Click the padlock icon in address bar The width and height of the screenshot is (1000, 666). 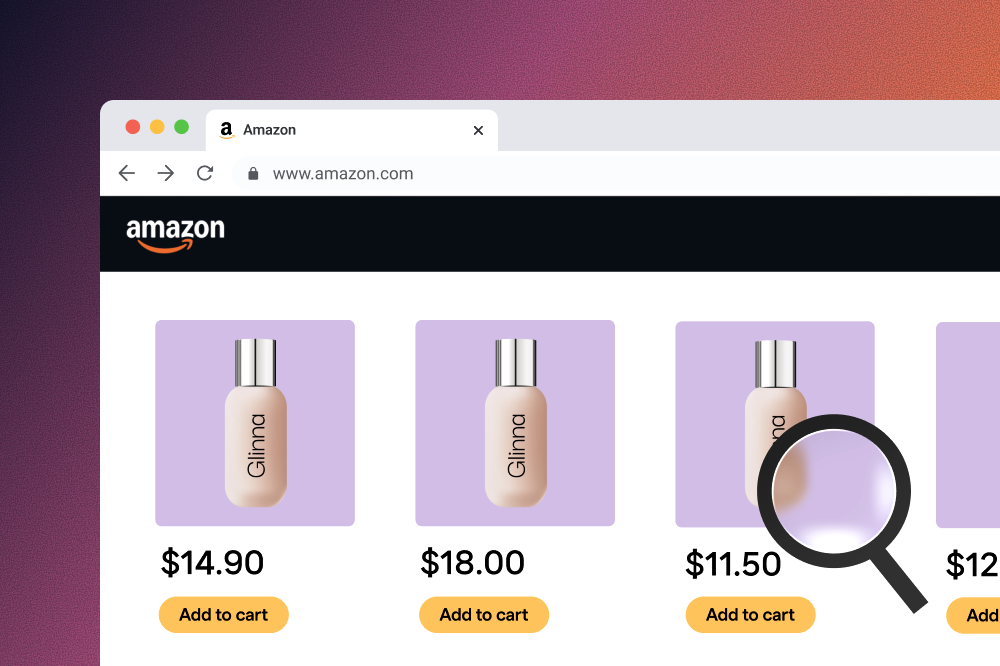point(253,174)
